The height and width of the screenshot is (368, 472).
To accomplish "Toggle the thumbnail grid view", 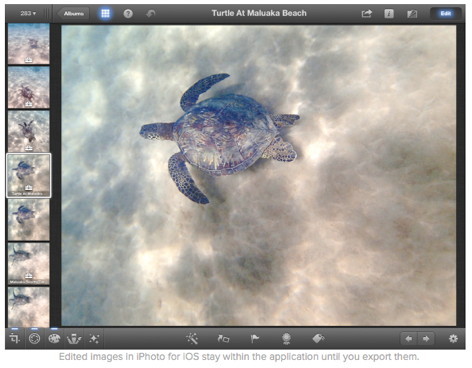I will (x=105, y=13).
